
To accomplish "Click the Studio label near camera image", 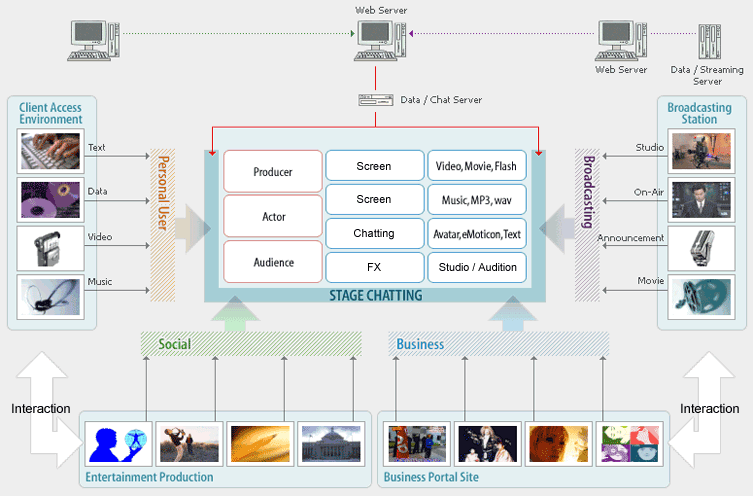I will click(x=650, y=147).
